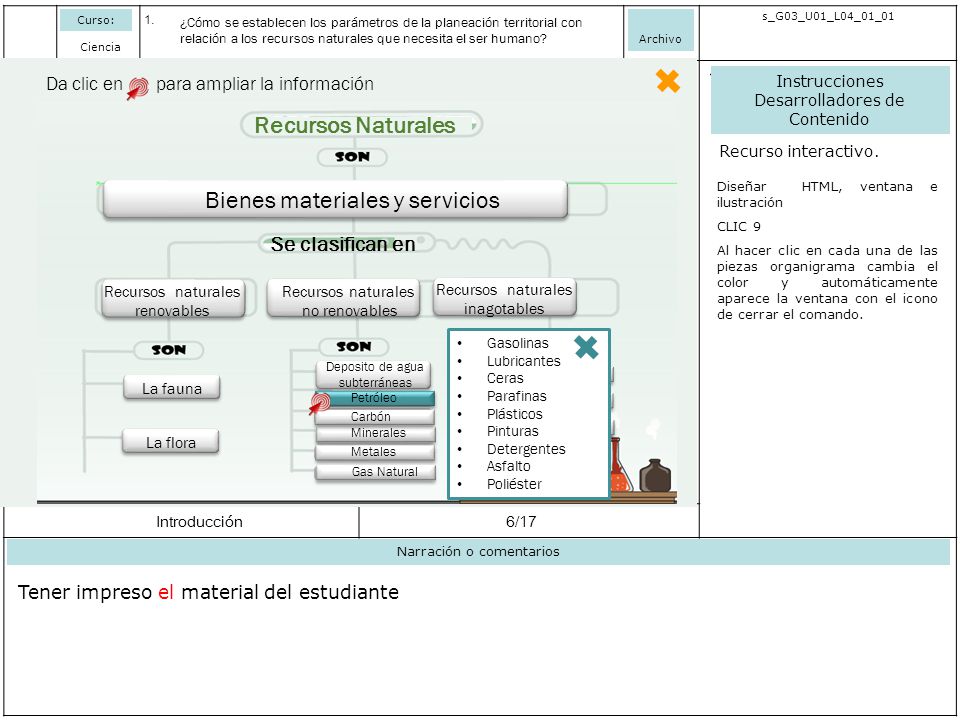This screenshot has width=960, height=720.
Task: Click Lubricantes in the popup list
Action: pyautogui.click(x=523, y=361)
